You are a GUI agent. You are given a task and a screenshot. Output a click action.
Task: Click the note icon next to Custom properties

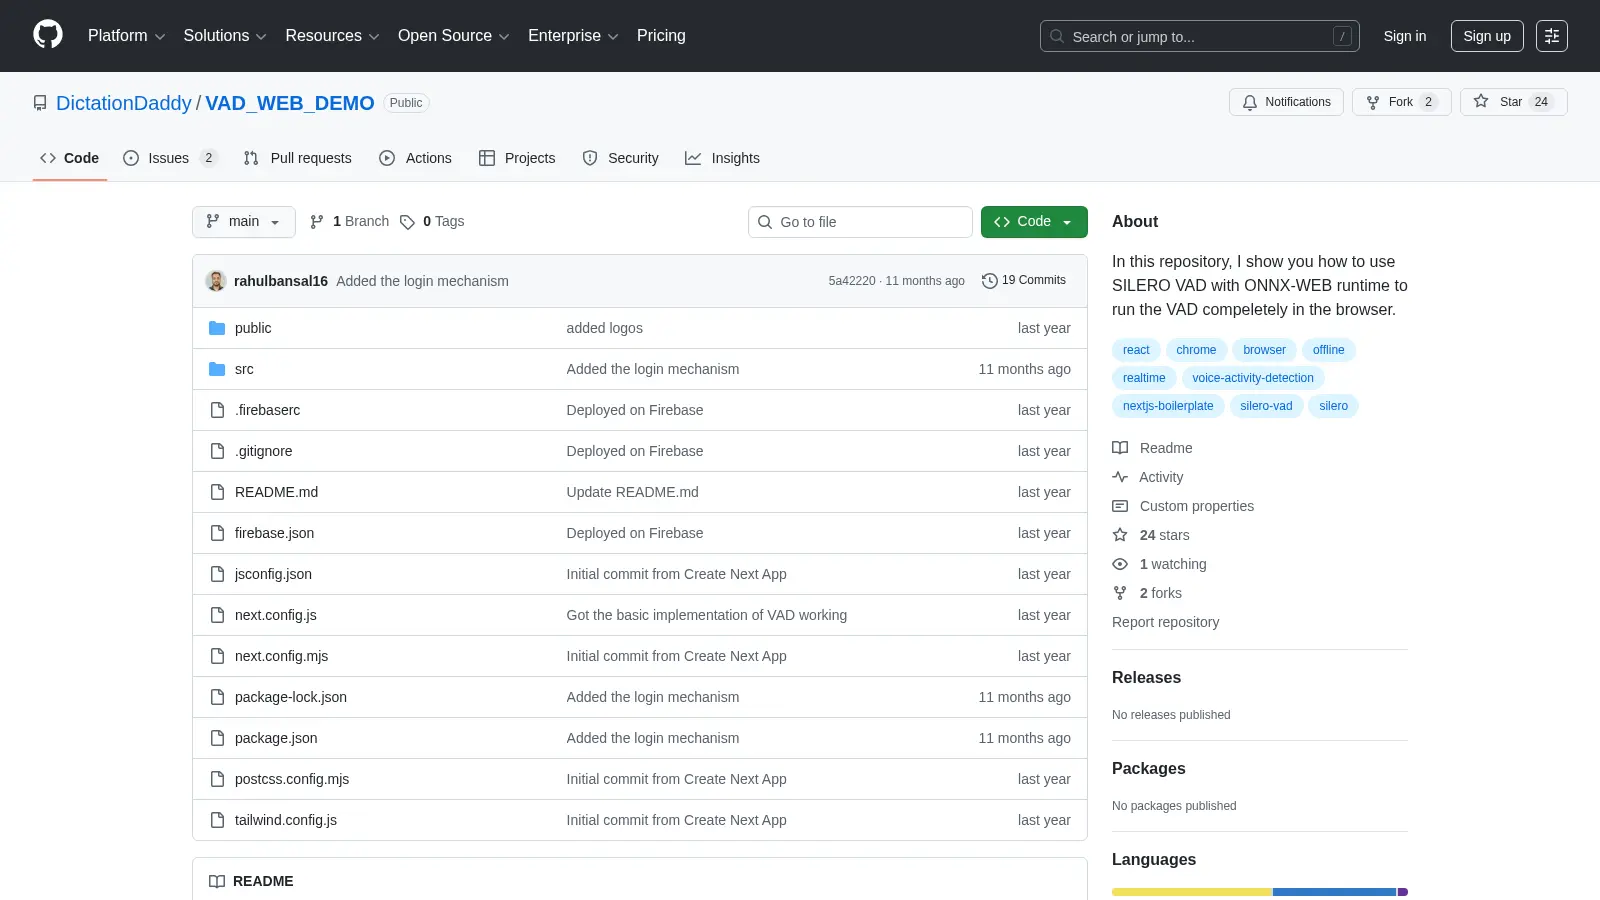[1120, 506]
